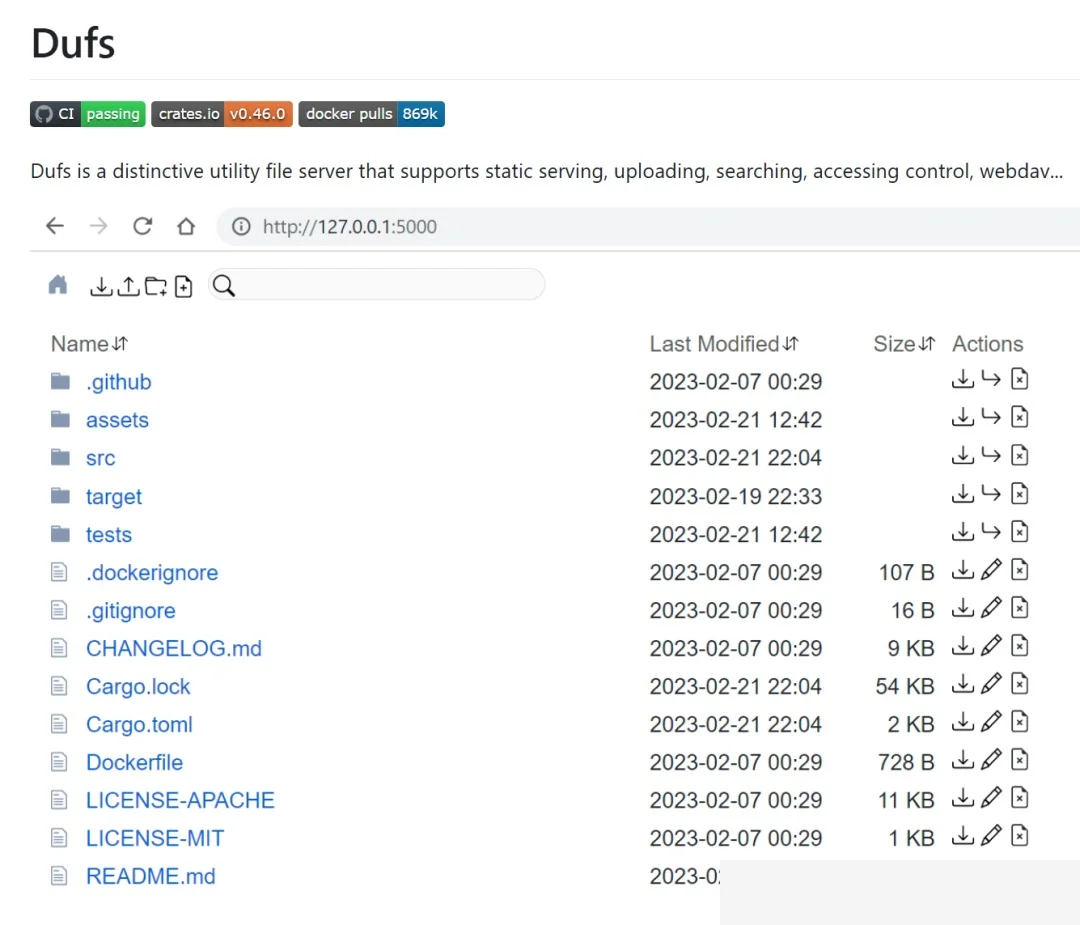Sort the list by Size
Viewport: 1080px width, 925px height.
click(904, 344)
